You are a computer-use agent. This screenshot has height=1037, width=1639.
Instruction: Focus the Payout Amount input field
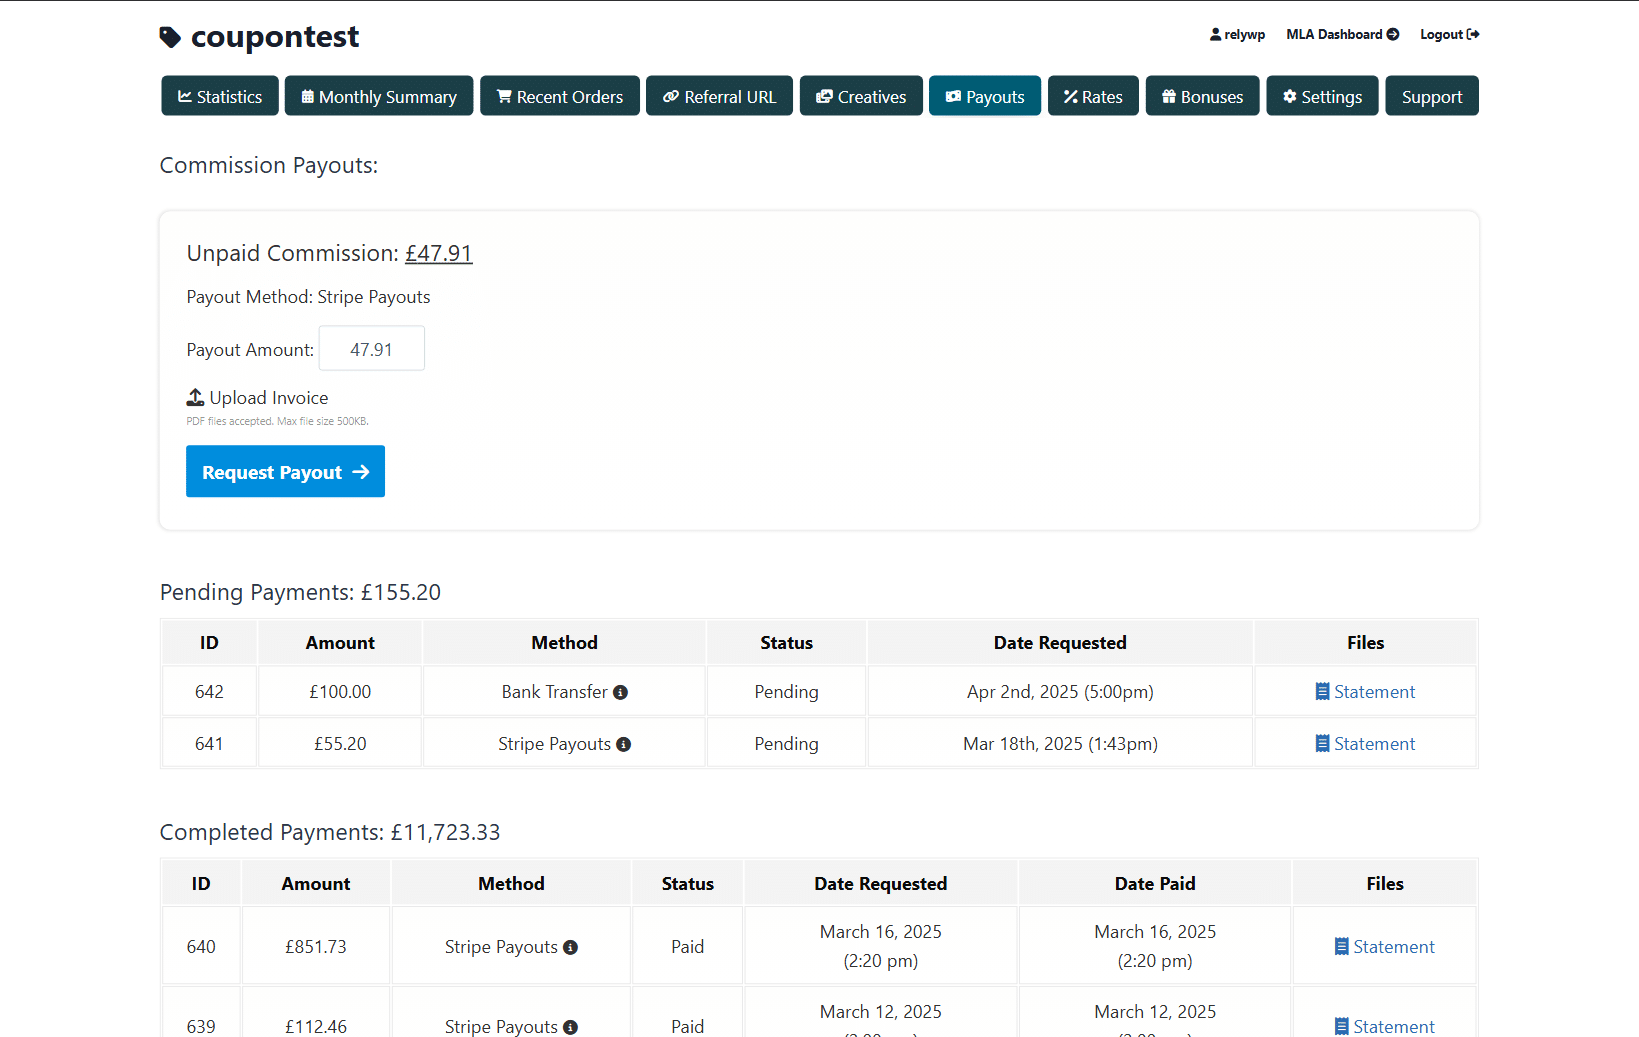[x=372, y=349]
